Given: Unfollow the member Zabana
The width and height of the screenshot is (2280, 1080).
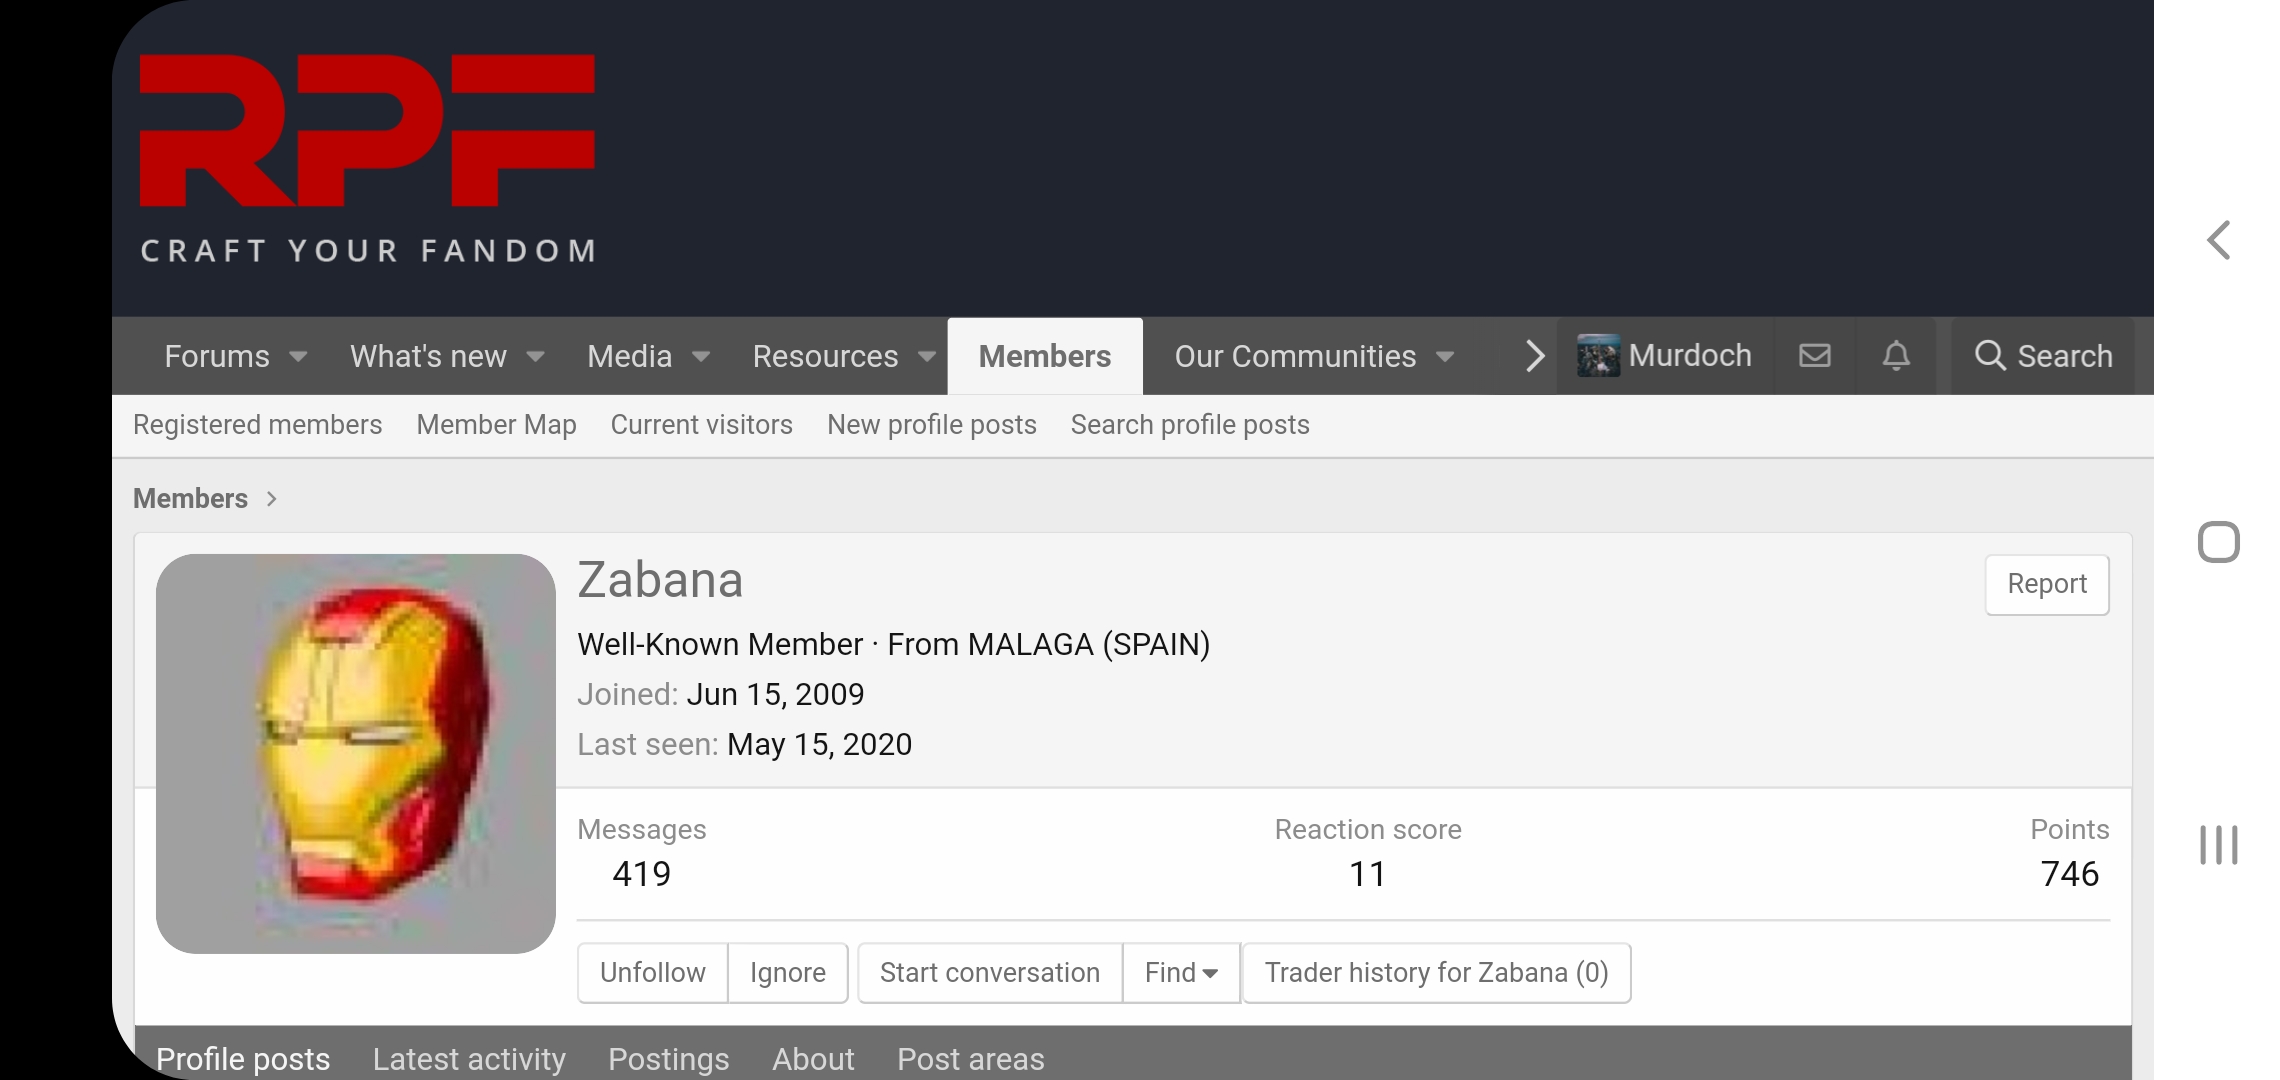Looking at the screenshot, I should point(653,973).
